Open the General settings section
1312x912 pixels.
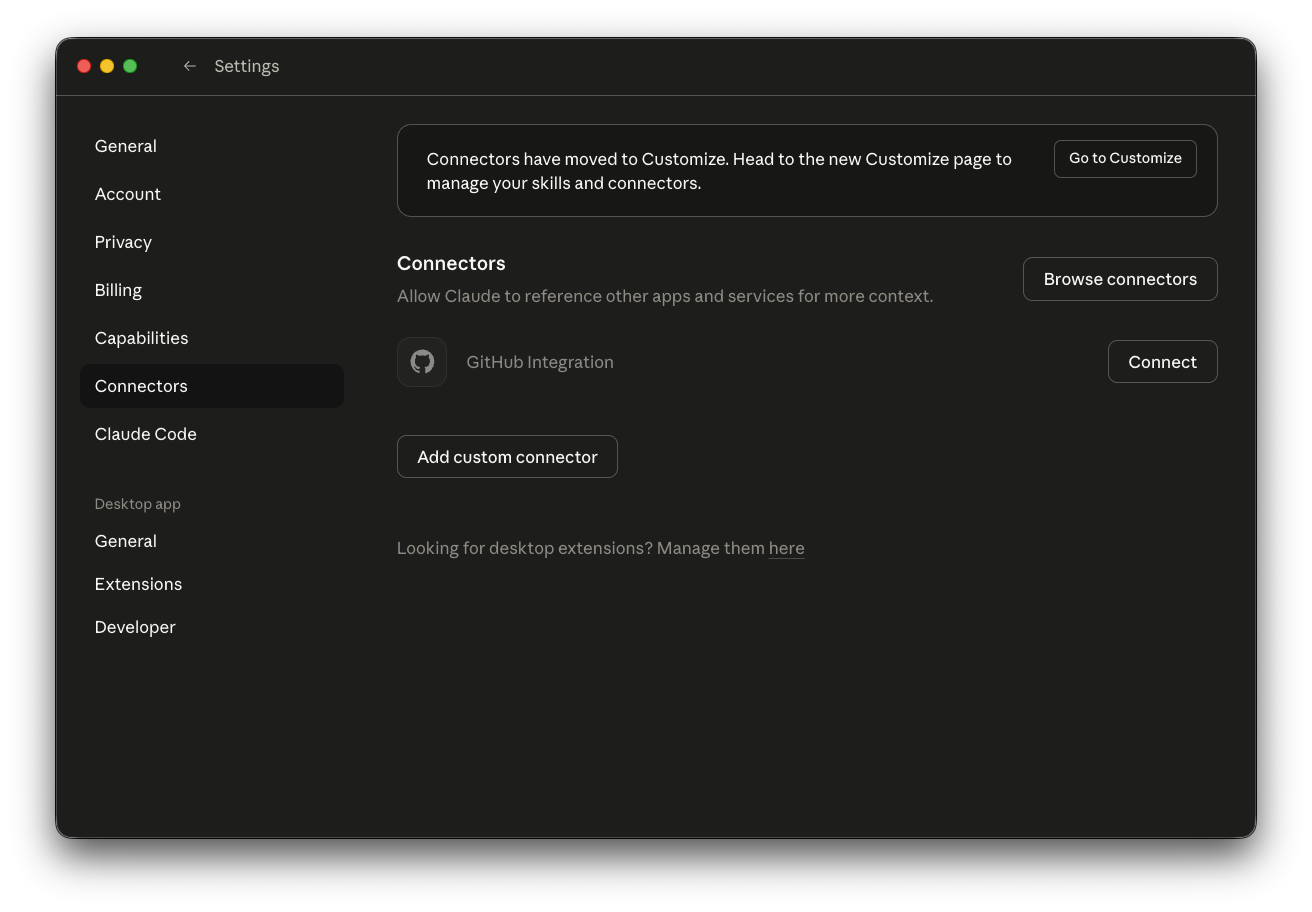tap(212, 146)
